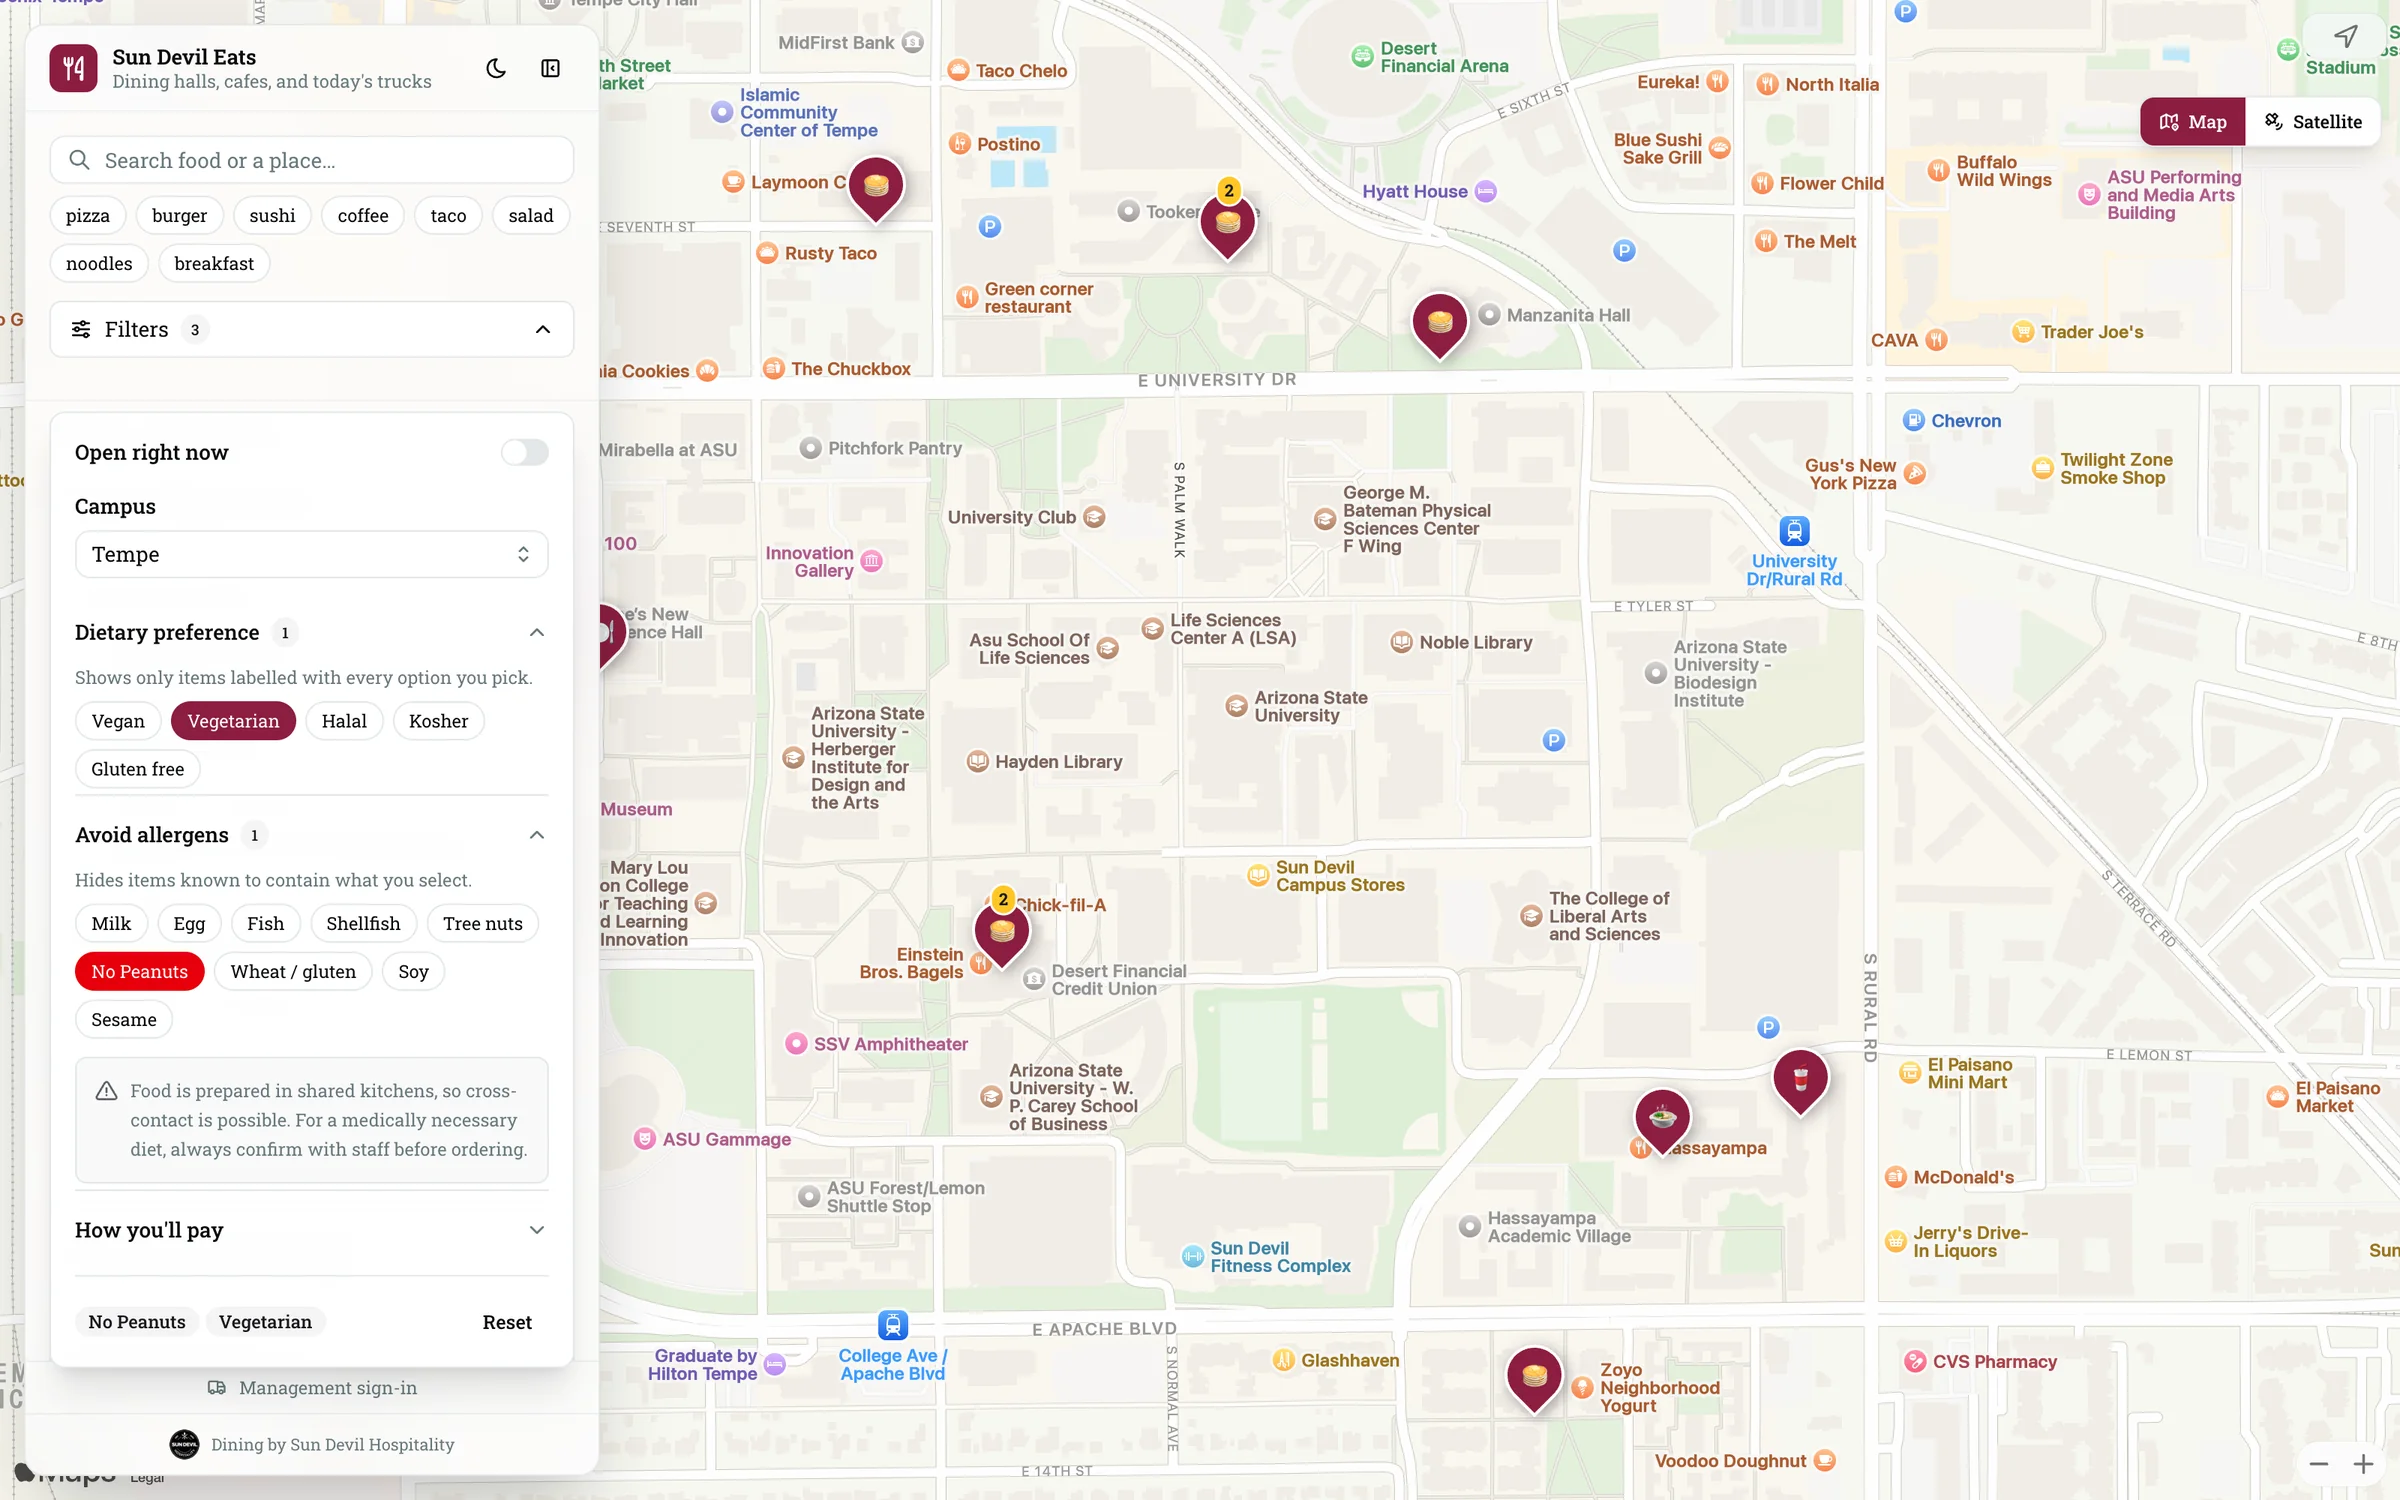Pick the sushi quick search chip
The image size is (2400, 1500).
[x=272, y=216]
